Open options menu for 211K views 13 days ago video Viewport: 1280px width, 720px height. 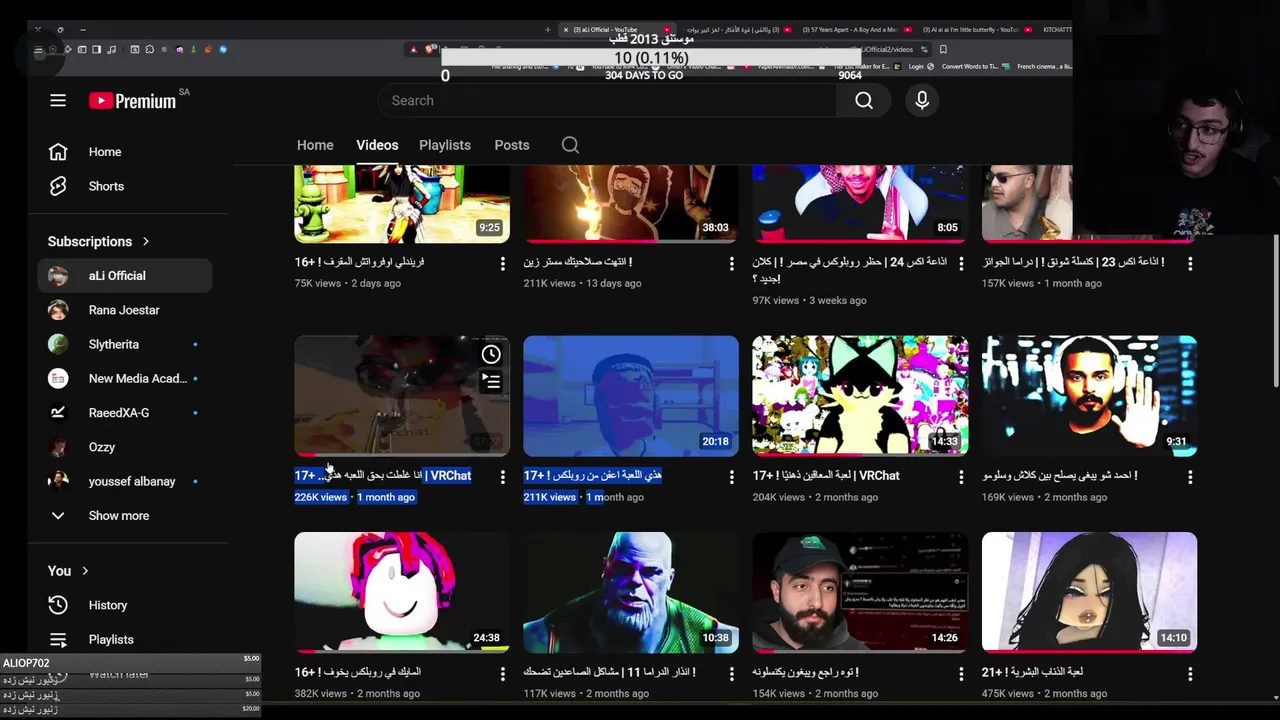coord(731,263)
